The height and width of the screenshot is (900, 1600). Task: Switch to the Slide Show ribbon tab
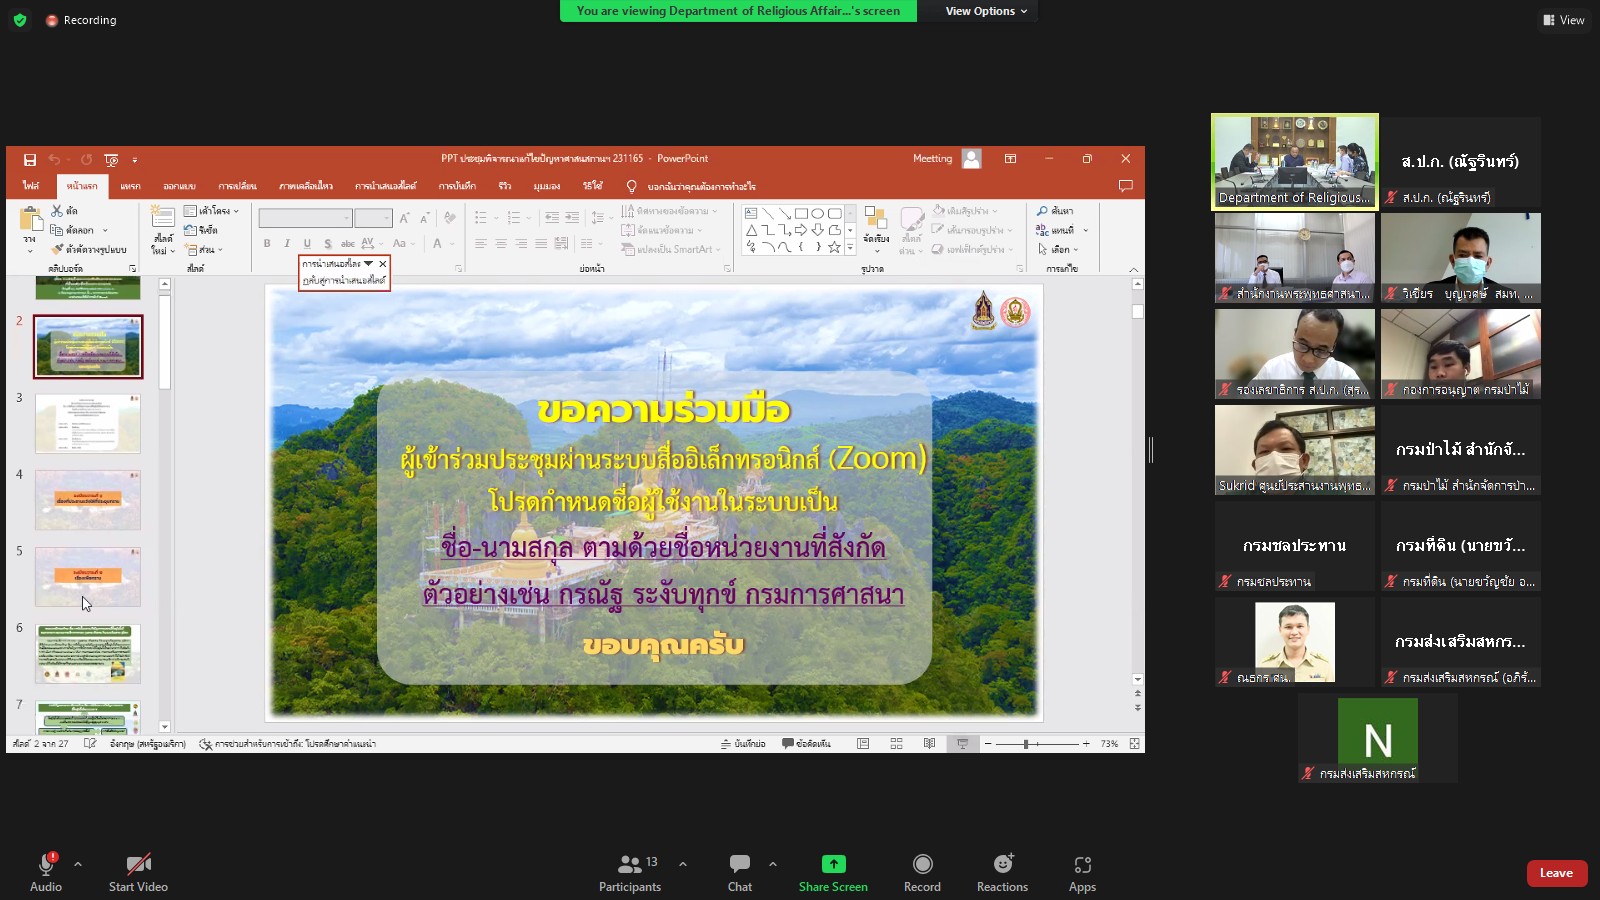point(385,186)
